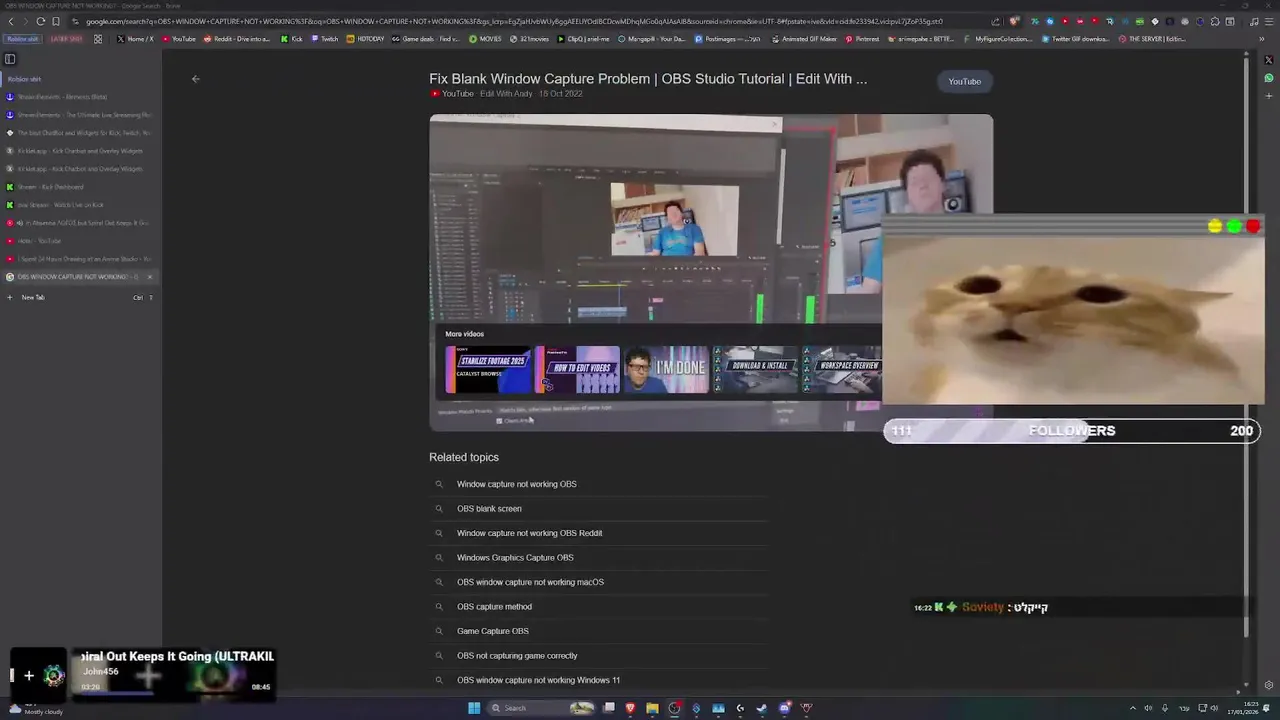Image resolution: width=1280 pixels, height=720 pixels.
Task: Play the HOW TO EDIT VIDEOS suggested video
Action: click(578, 370)
